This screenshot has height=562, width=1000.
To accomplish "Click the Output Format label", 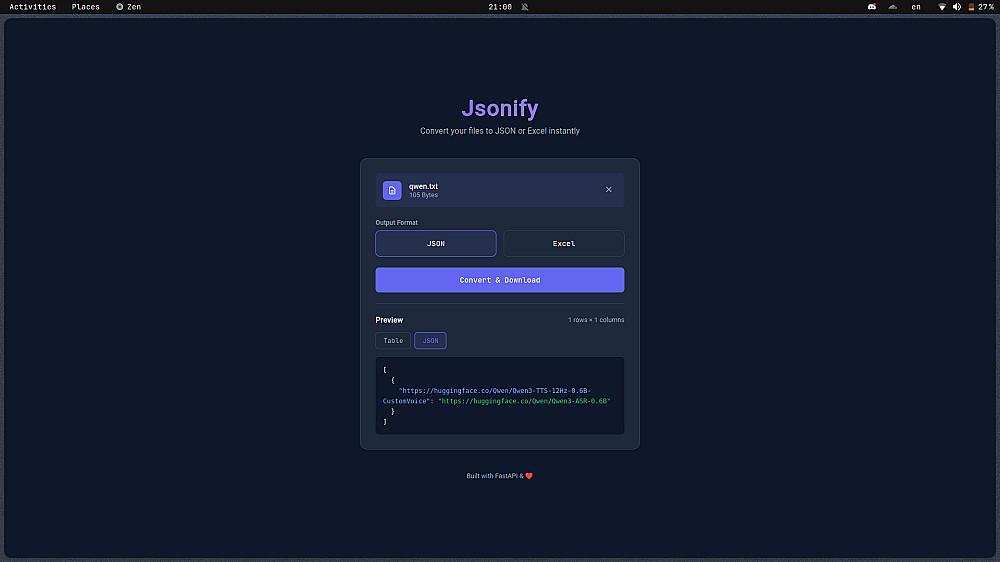I will click(x=397, y=223).
